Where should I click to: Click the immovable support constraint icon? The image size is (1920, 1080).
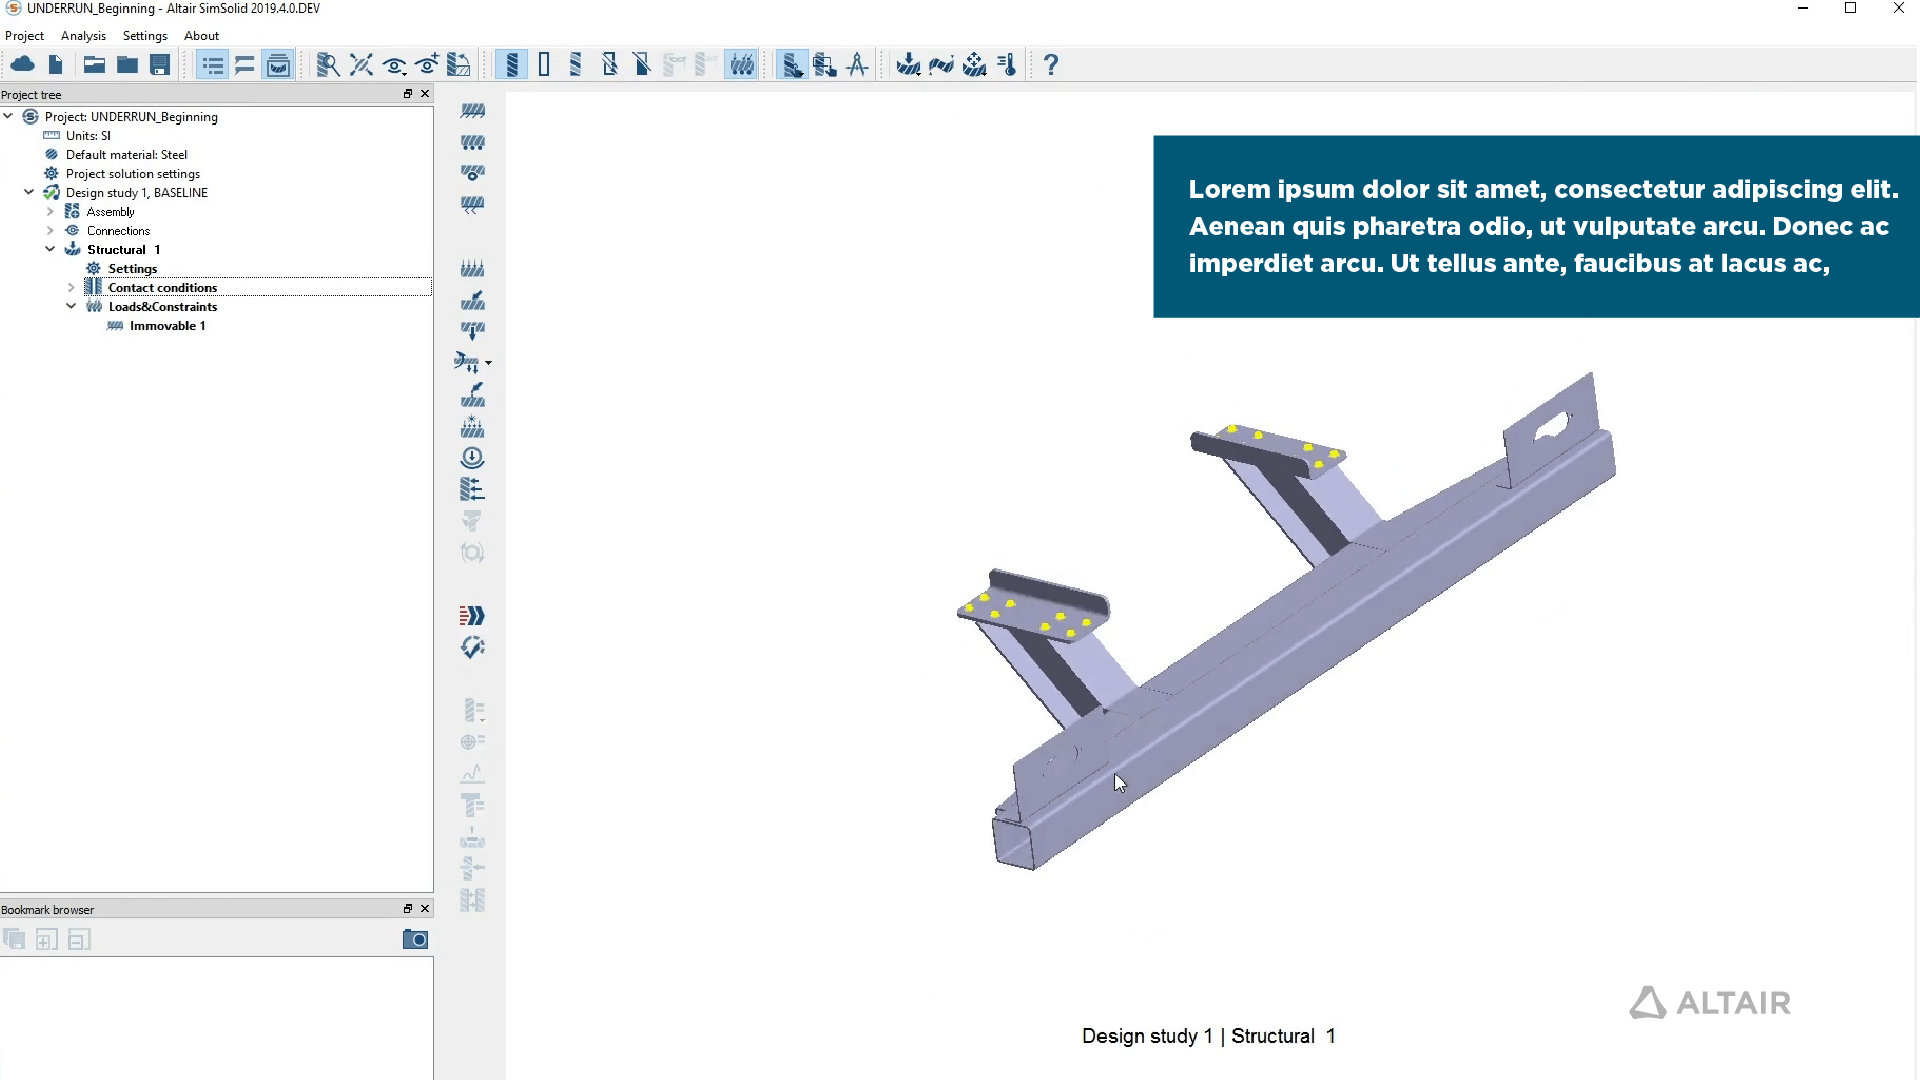[473, 111]
